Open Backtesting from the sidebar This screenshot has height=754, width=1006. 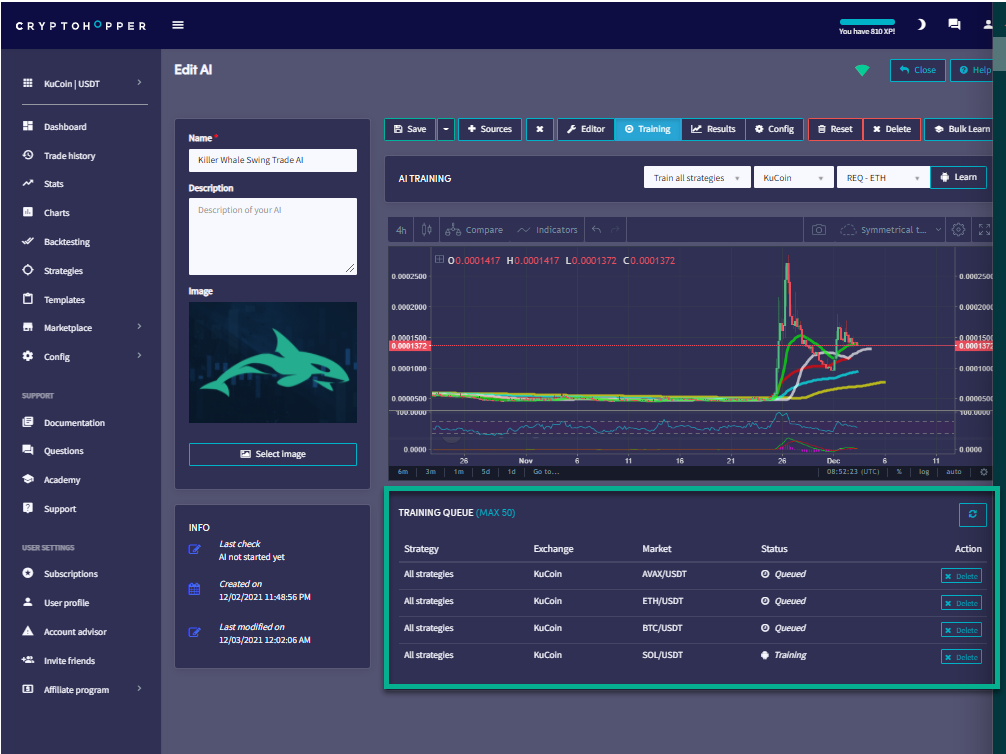(66, 242)
